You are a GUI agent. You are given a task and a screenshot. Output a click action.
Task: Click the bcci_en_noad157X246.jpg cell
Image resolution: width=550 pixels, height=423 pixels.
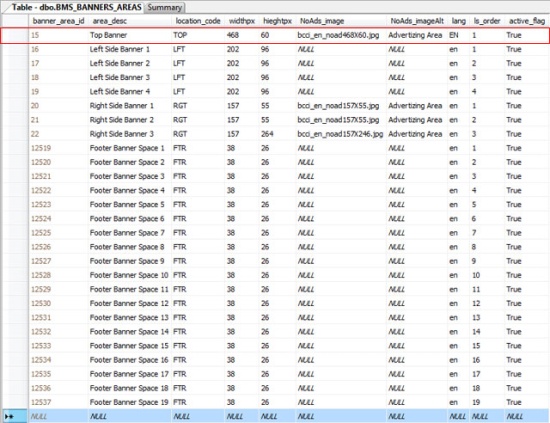[341, 134]
